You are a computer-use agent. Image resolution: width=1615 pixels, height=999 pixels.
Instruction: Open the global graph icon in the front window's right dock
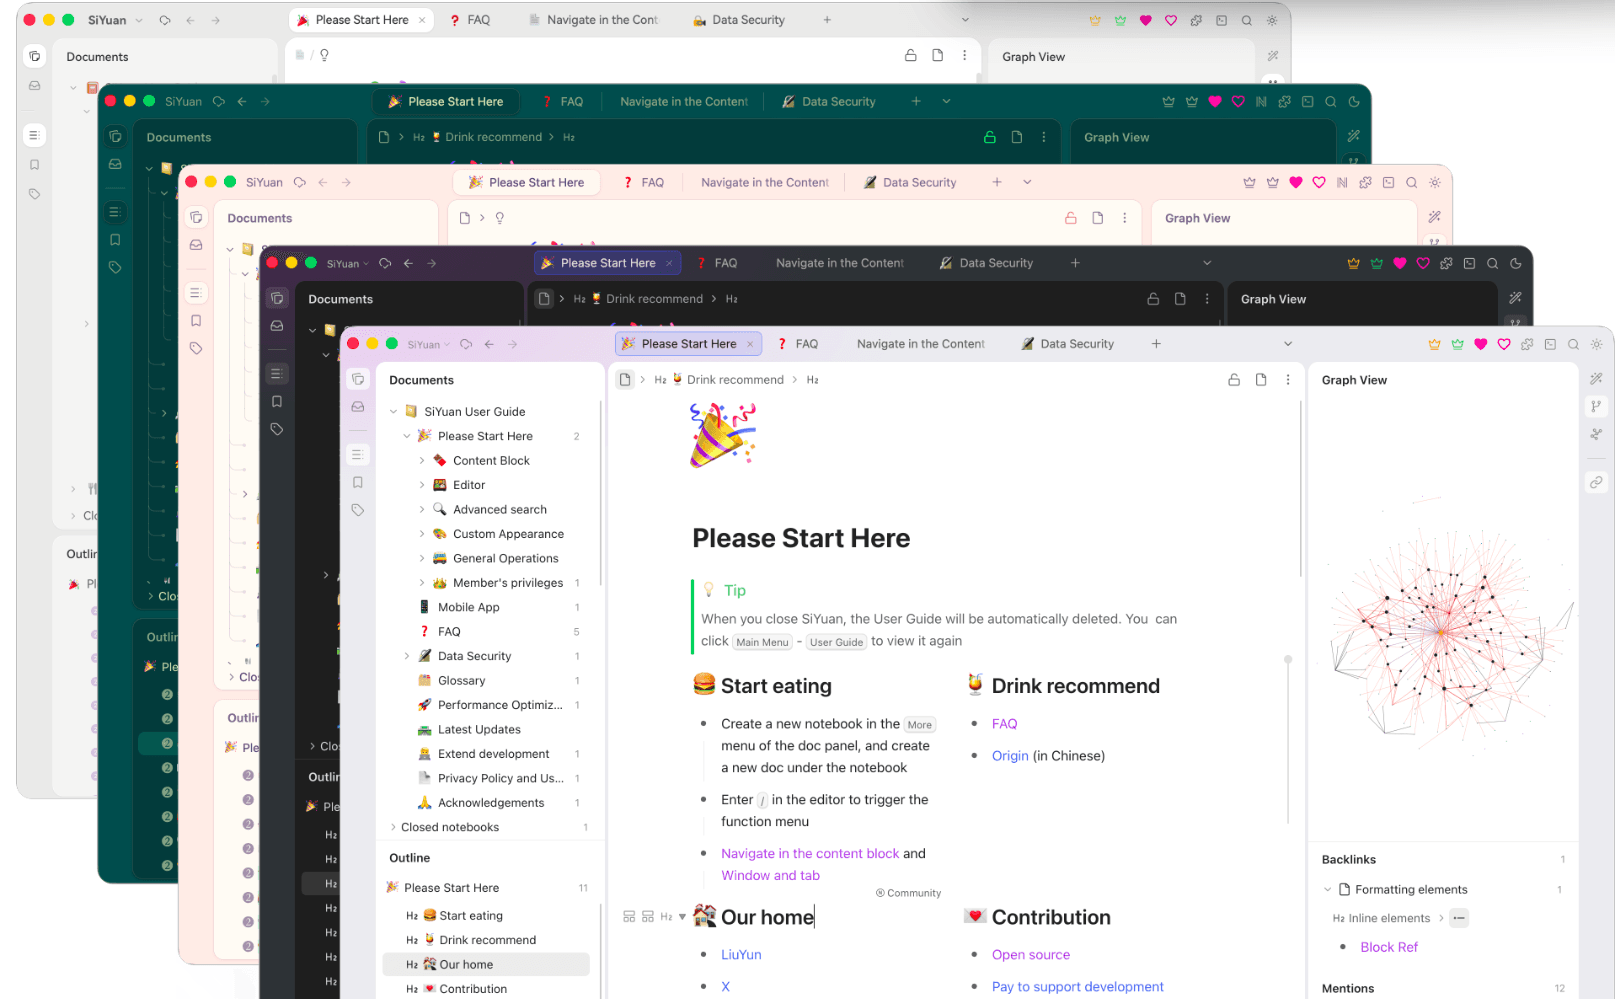1596,434
